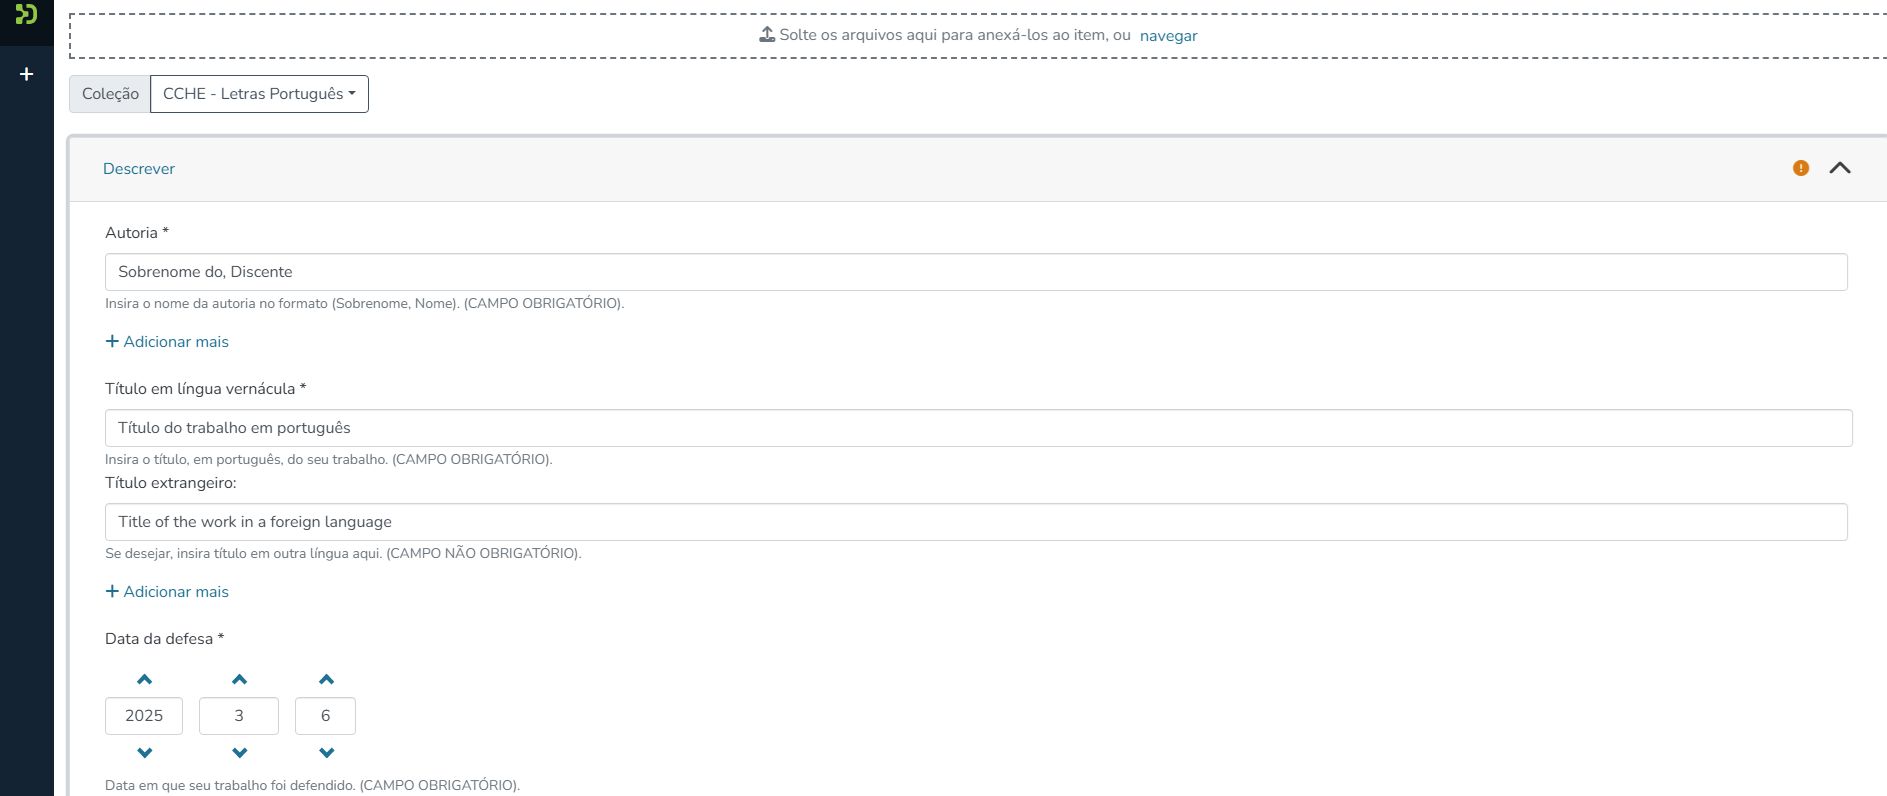Click the Título extrangeiro input field
1887x796 pixels.
point(975,522)
